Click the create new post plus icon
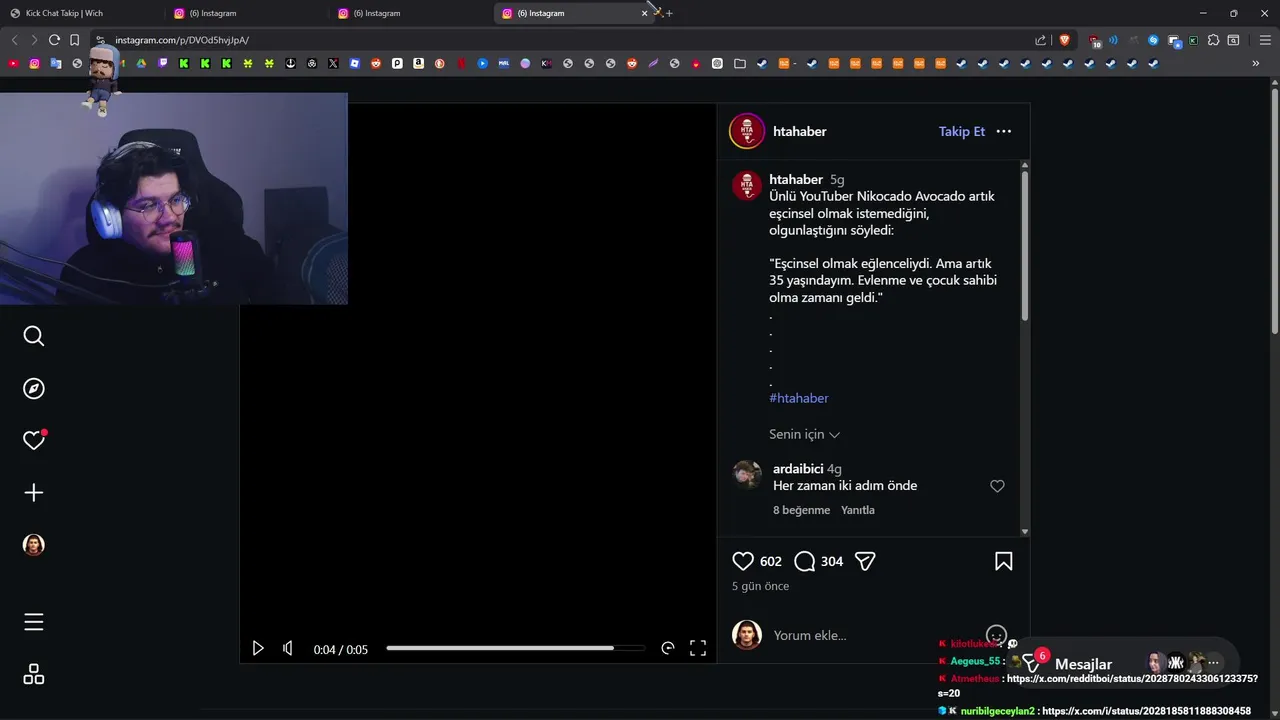This screenshot has height=720, width=1280. tap(34, 492)
